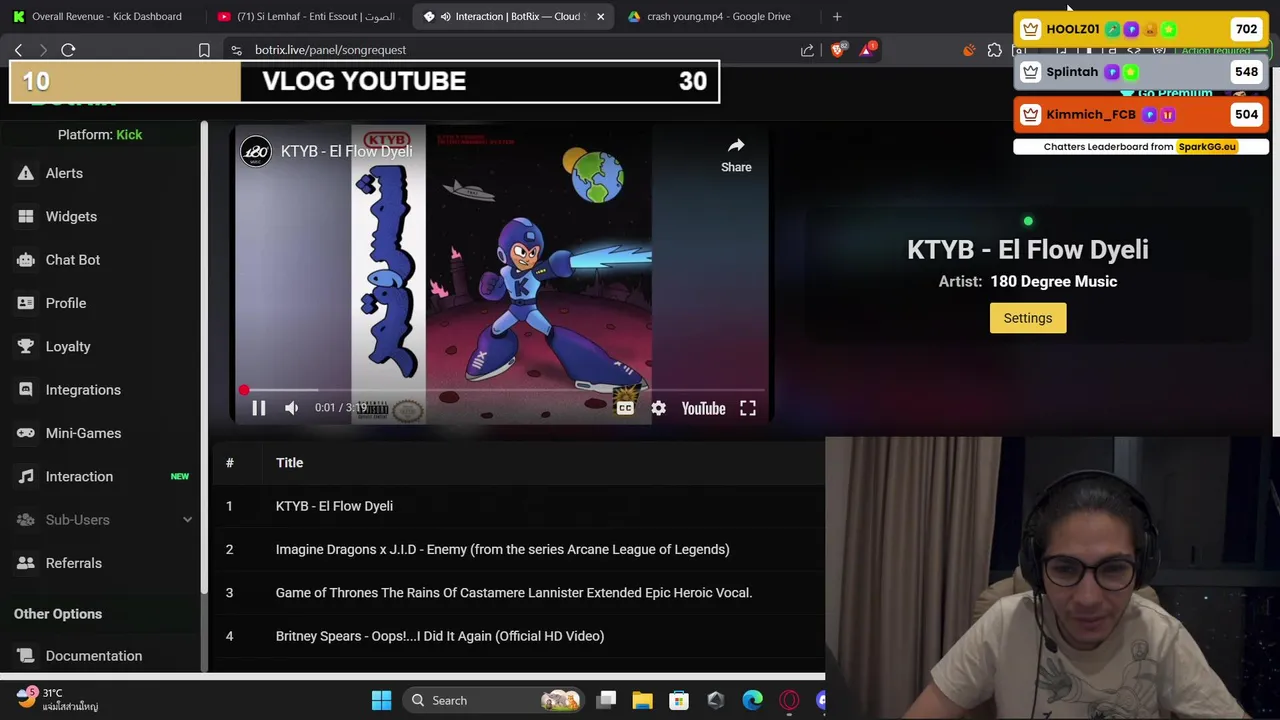Image resolution: width=1280 pixels, height=720 pixels.
Task: Open Profile from the sidebar
Action: (66, 303)
